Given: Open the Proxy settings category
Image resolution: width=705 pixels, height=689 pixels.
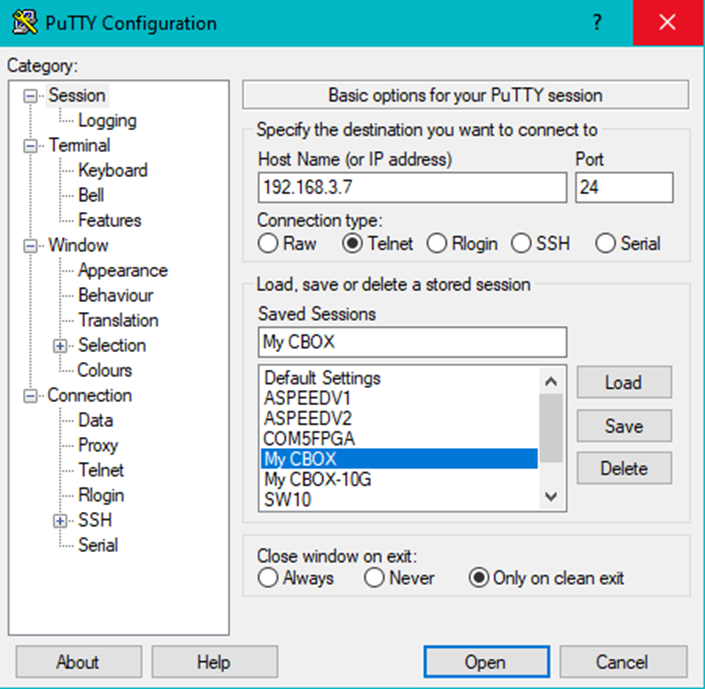Looking at the screenshot, I should 98,446.
